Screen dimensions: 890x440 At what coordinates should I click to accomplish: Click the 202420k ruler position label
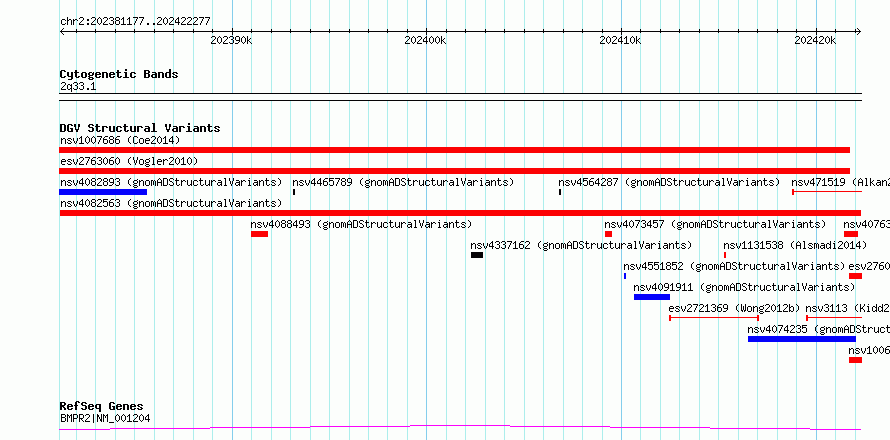point(815,41)
